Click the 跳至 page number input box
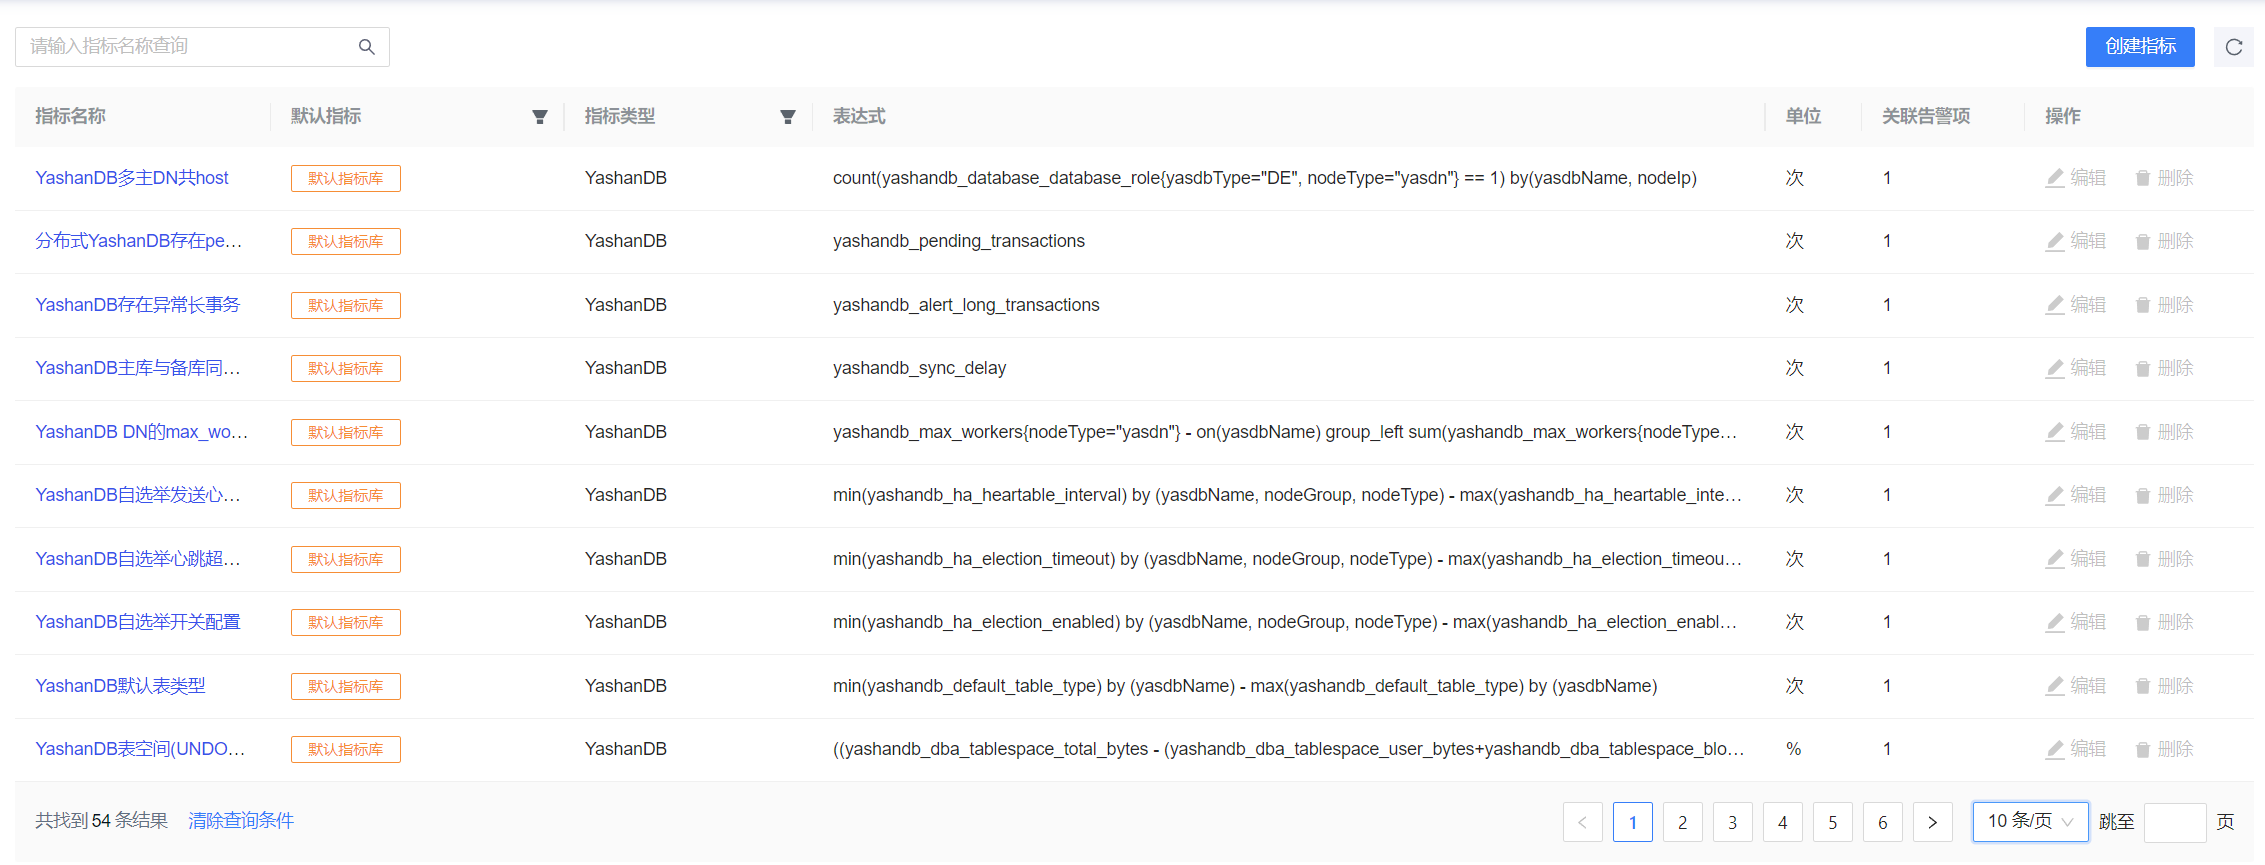The height and width of the screenshot is (865, 2265). tap(2174, 822)
